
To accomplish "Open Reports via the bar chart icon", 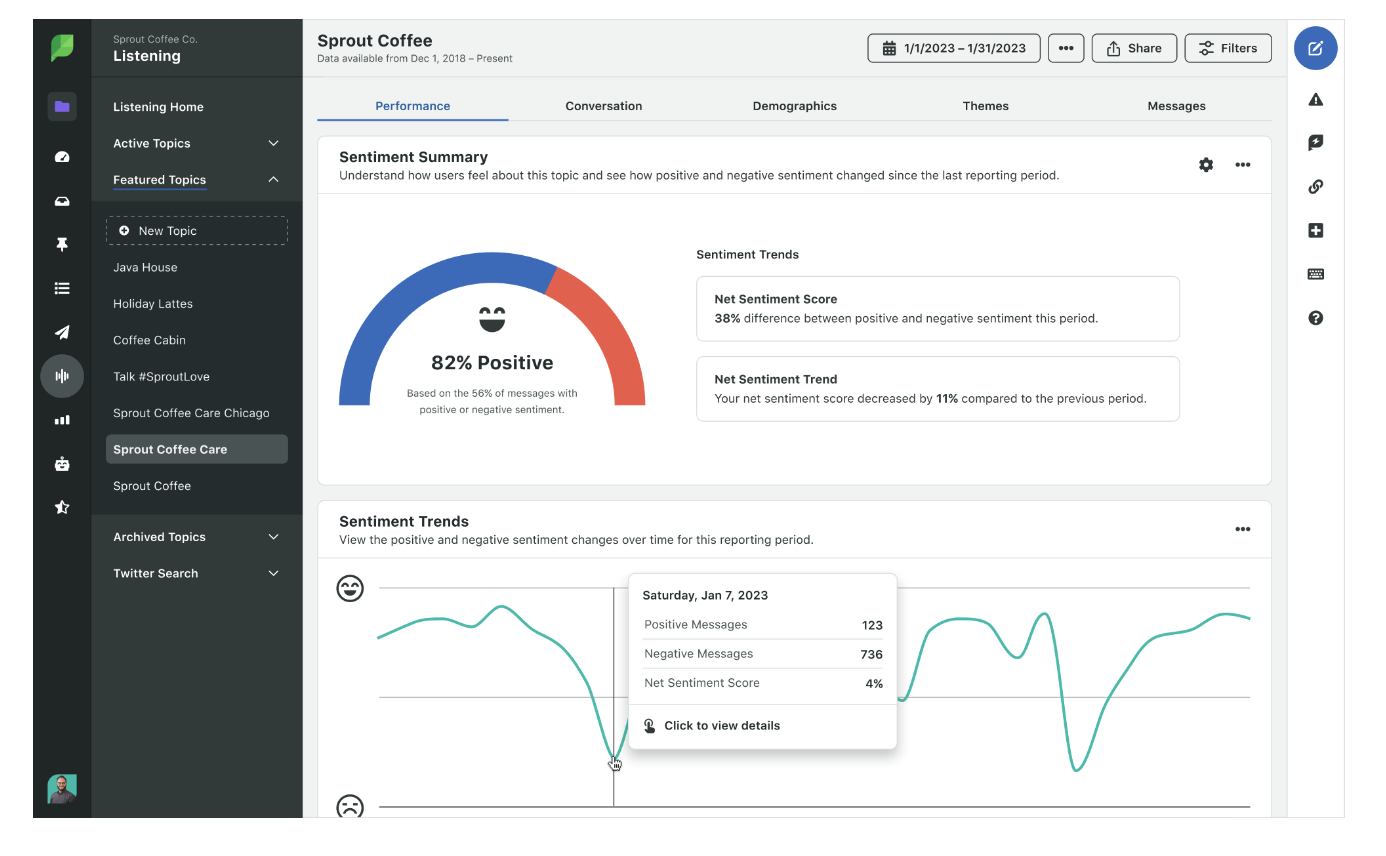I will (62, 420).
